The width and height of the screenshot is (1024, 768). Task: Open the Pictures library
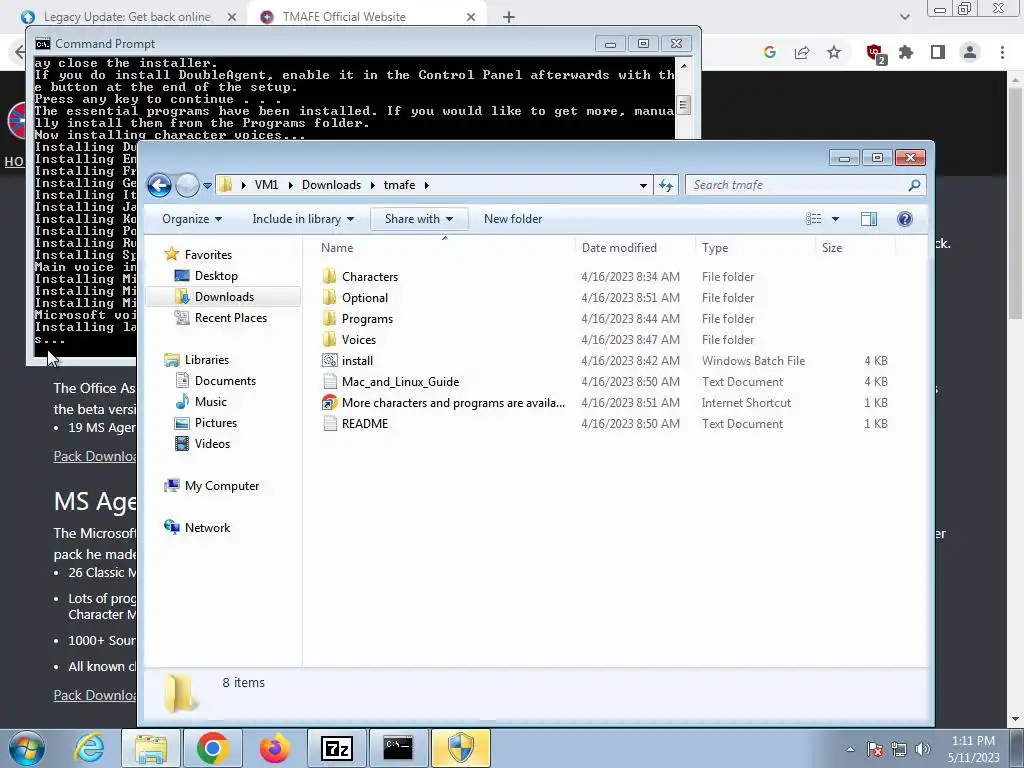216,423
